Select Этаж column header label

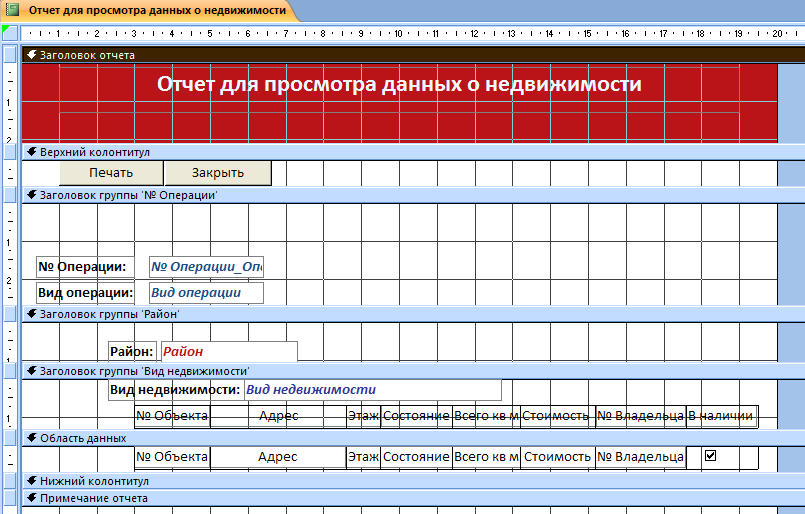pyautogui.click(x=363, y=416)
